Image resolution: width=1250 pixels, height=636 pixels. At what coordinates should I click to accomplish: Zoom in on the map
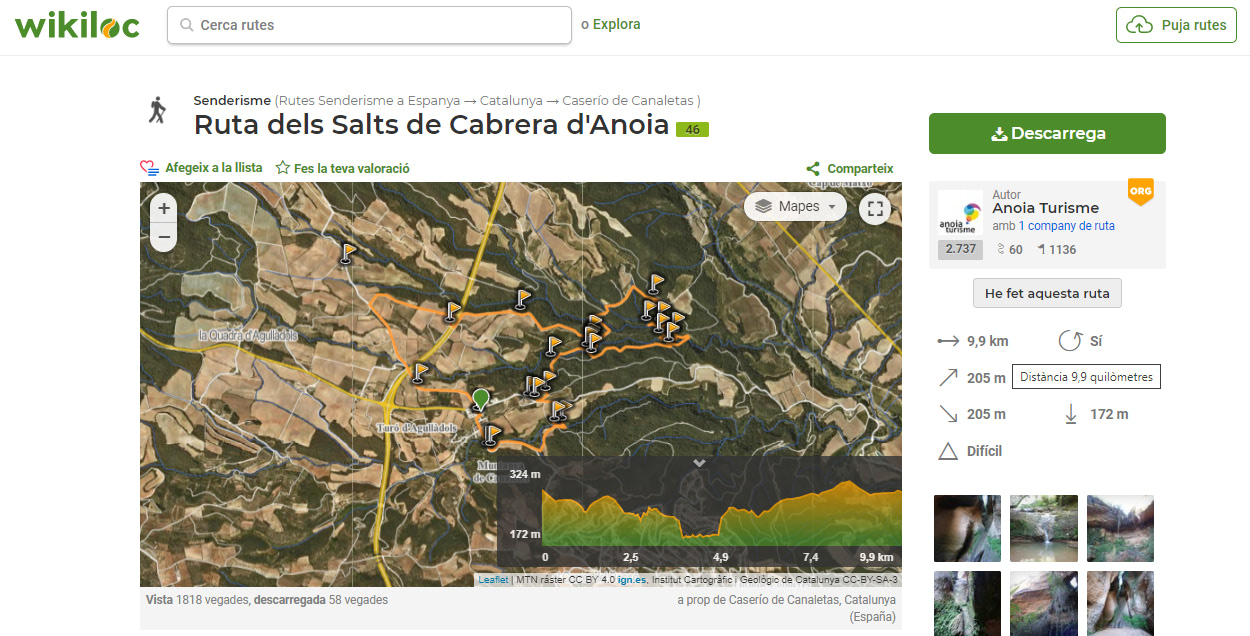pos(164,208)
